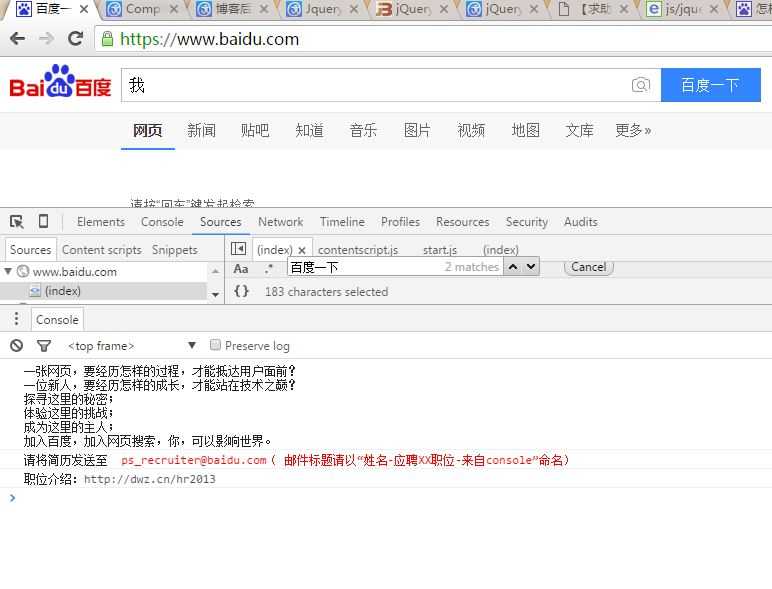The height and width of the screenshot is (589, 772).
Task: Open the Timeline panel
Action: 342,222
